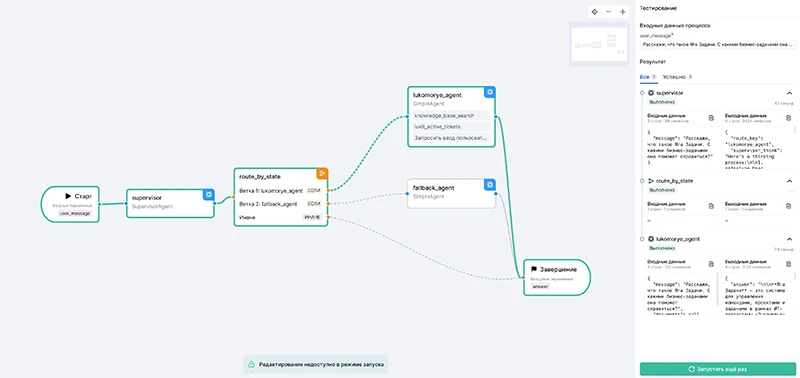
Task: Click Запустить ещё раз button
Action: tap(718, 369)
